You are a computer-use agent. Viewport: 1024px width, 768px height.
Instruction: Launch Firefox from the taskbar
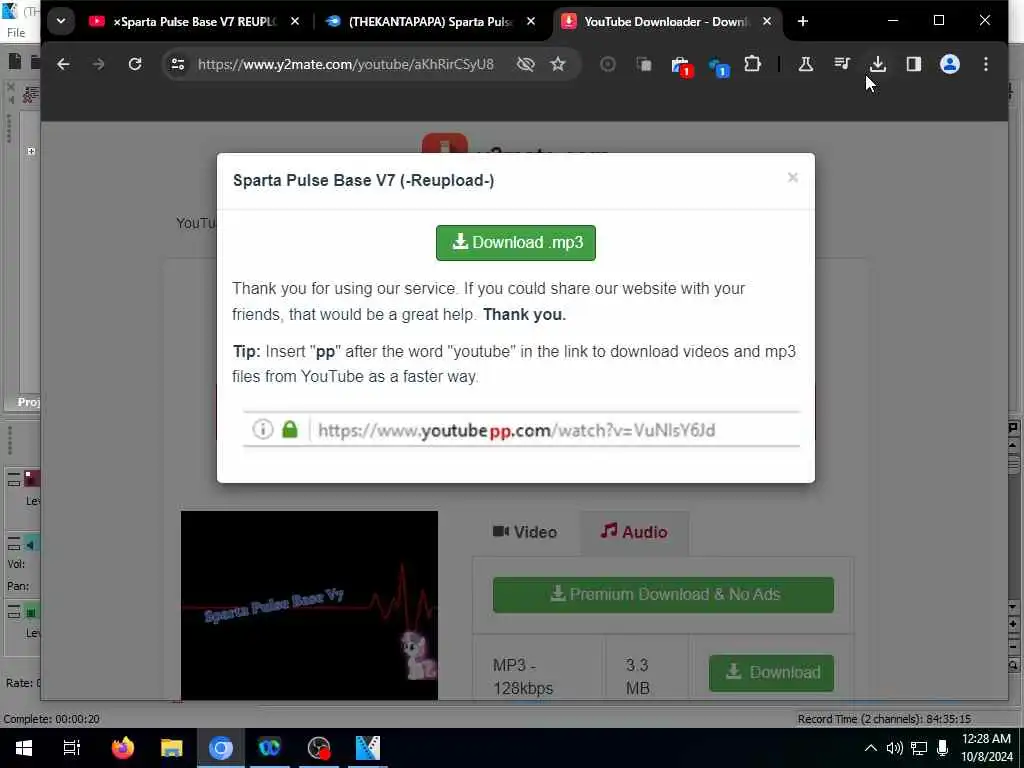(x=122, y=748)
